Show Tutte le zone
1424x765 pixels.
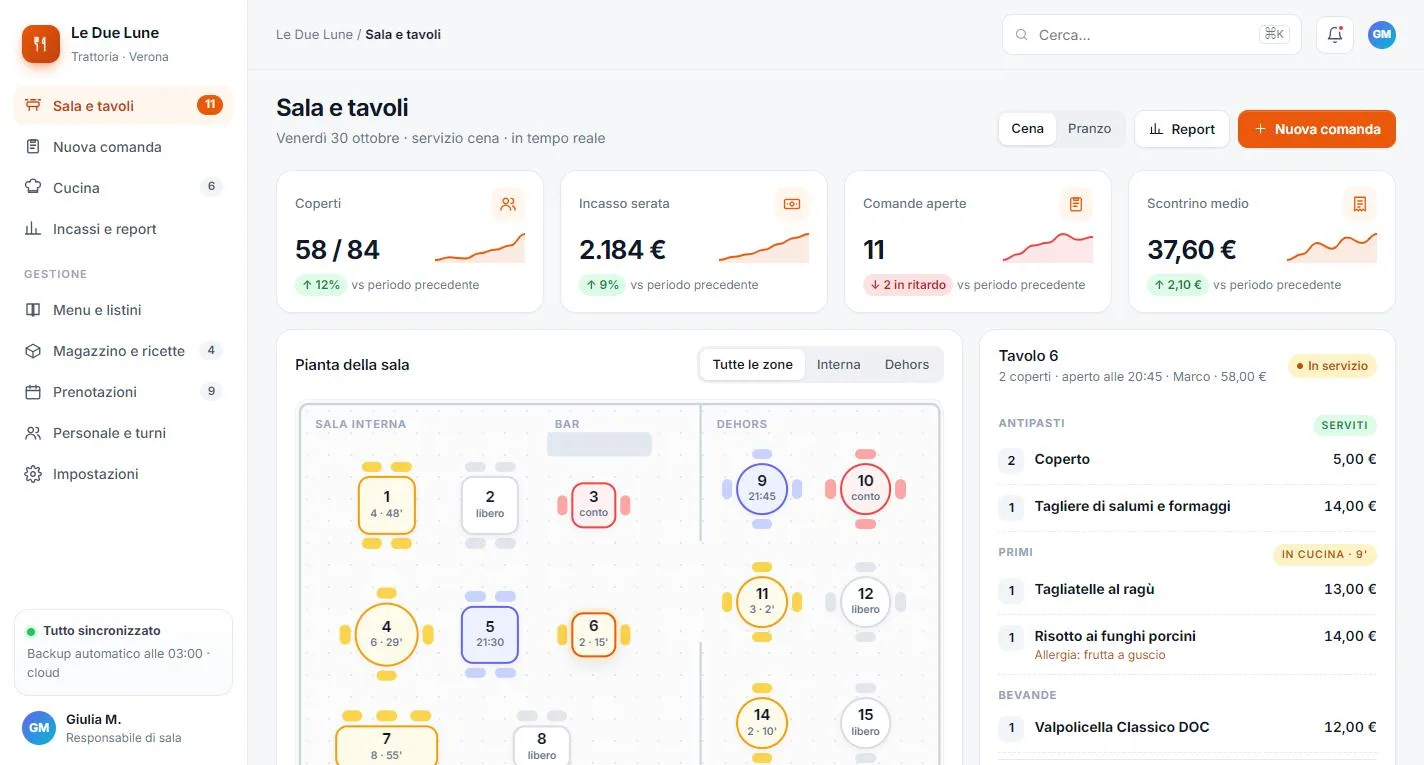(x=752, y=365)
